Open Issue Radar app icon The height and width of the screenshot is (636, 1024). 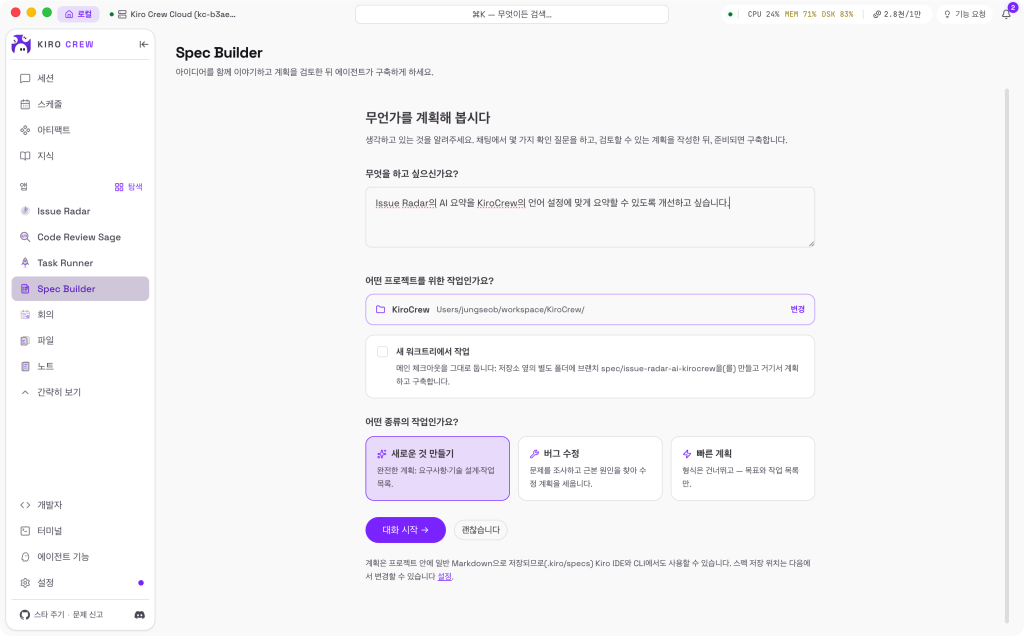click(x=25, y=211)
